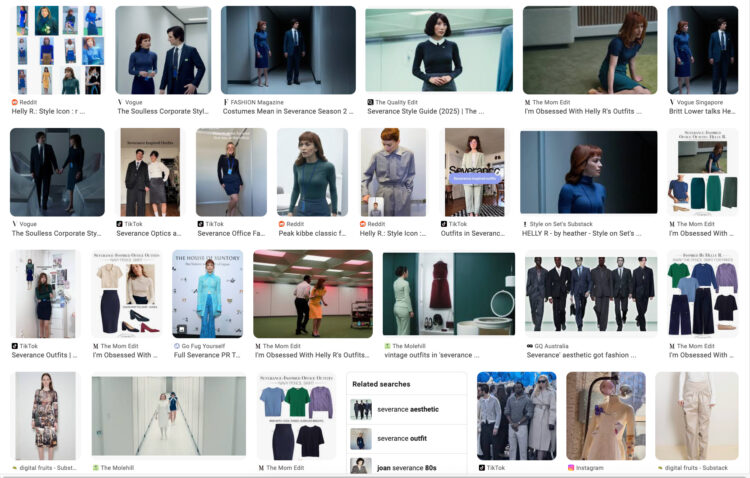Viewport: 750px width, 478px height.
Task: Open the Go Fug Yourself blue dress image
Action: coord(207,293)
